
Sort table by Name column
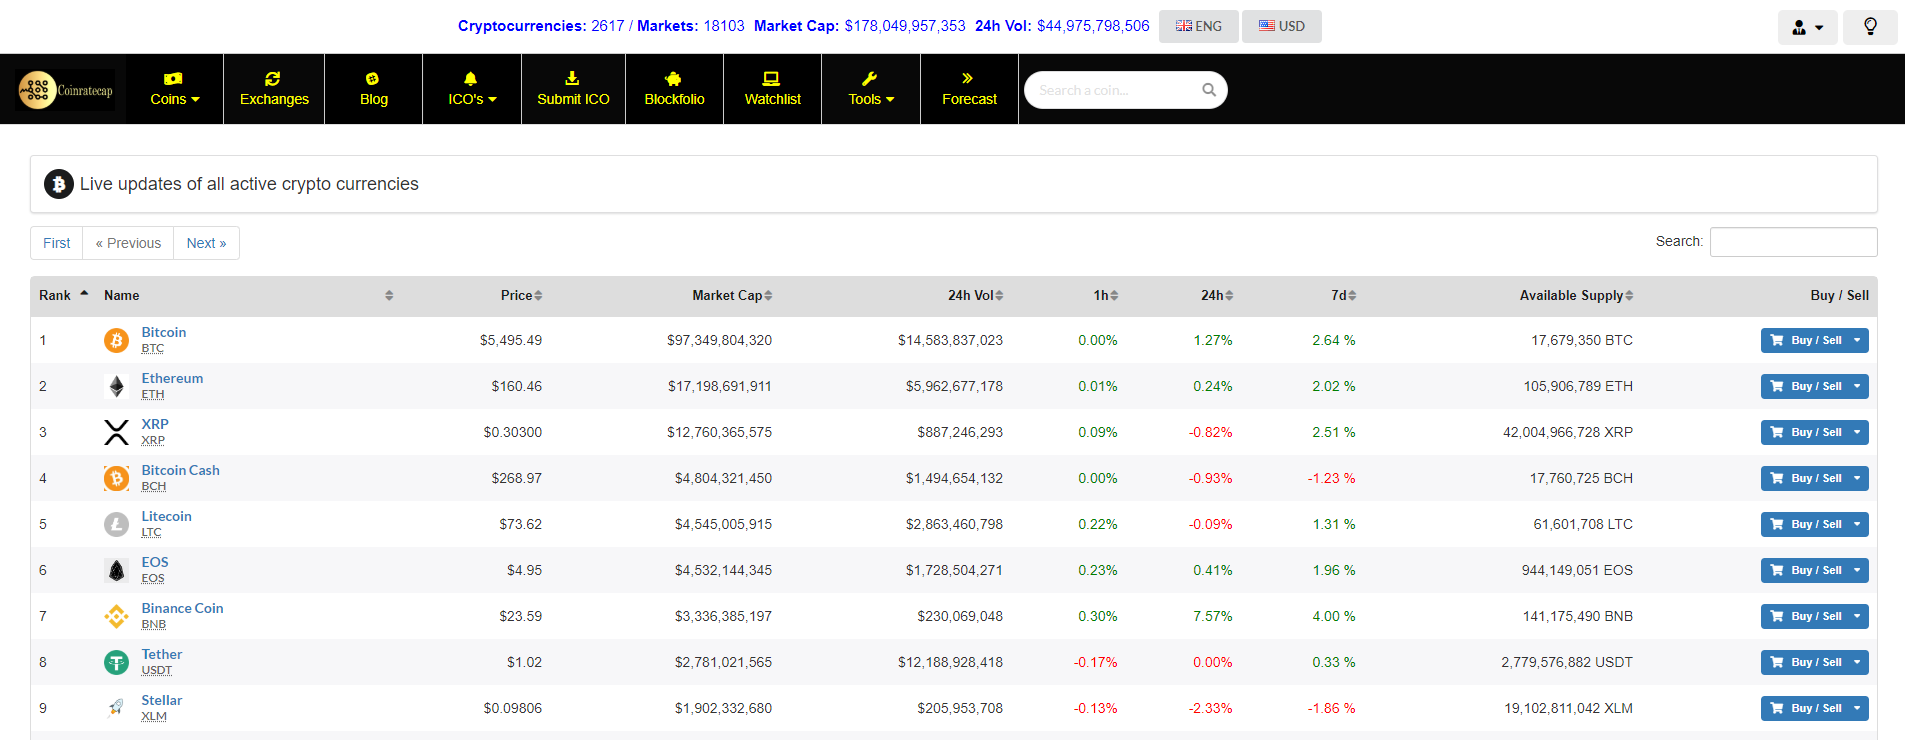point(248,295)
